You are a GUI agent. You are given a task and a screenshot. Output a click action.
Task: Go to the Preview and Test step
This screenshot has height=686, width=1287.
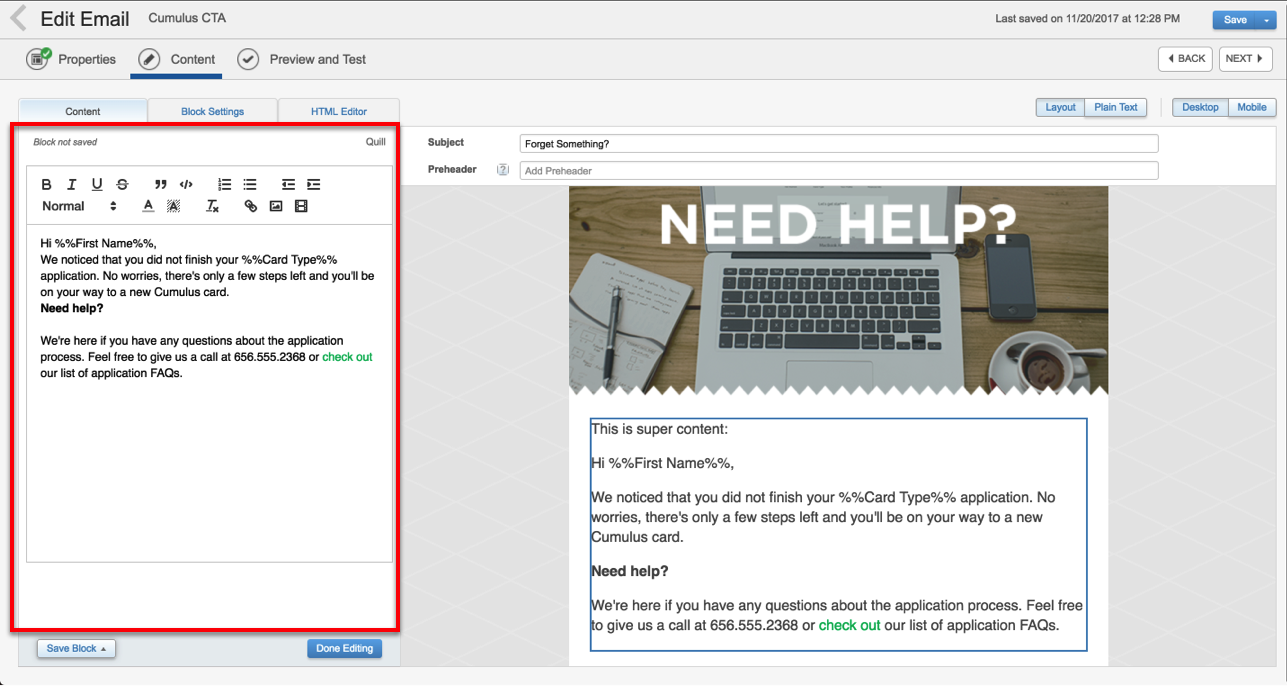(x=302, y=59)
